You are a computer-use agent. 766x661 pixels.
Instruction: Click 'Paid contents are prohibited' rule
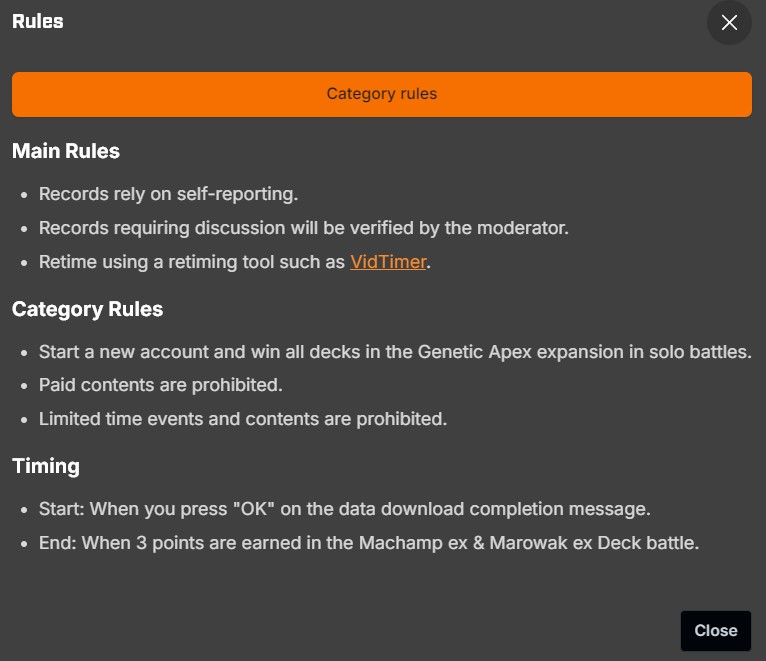tap(161, 385)
